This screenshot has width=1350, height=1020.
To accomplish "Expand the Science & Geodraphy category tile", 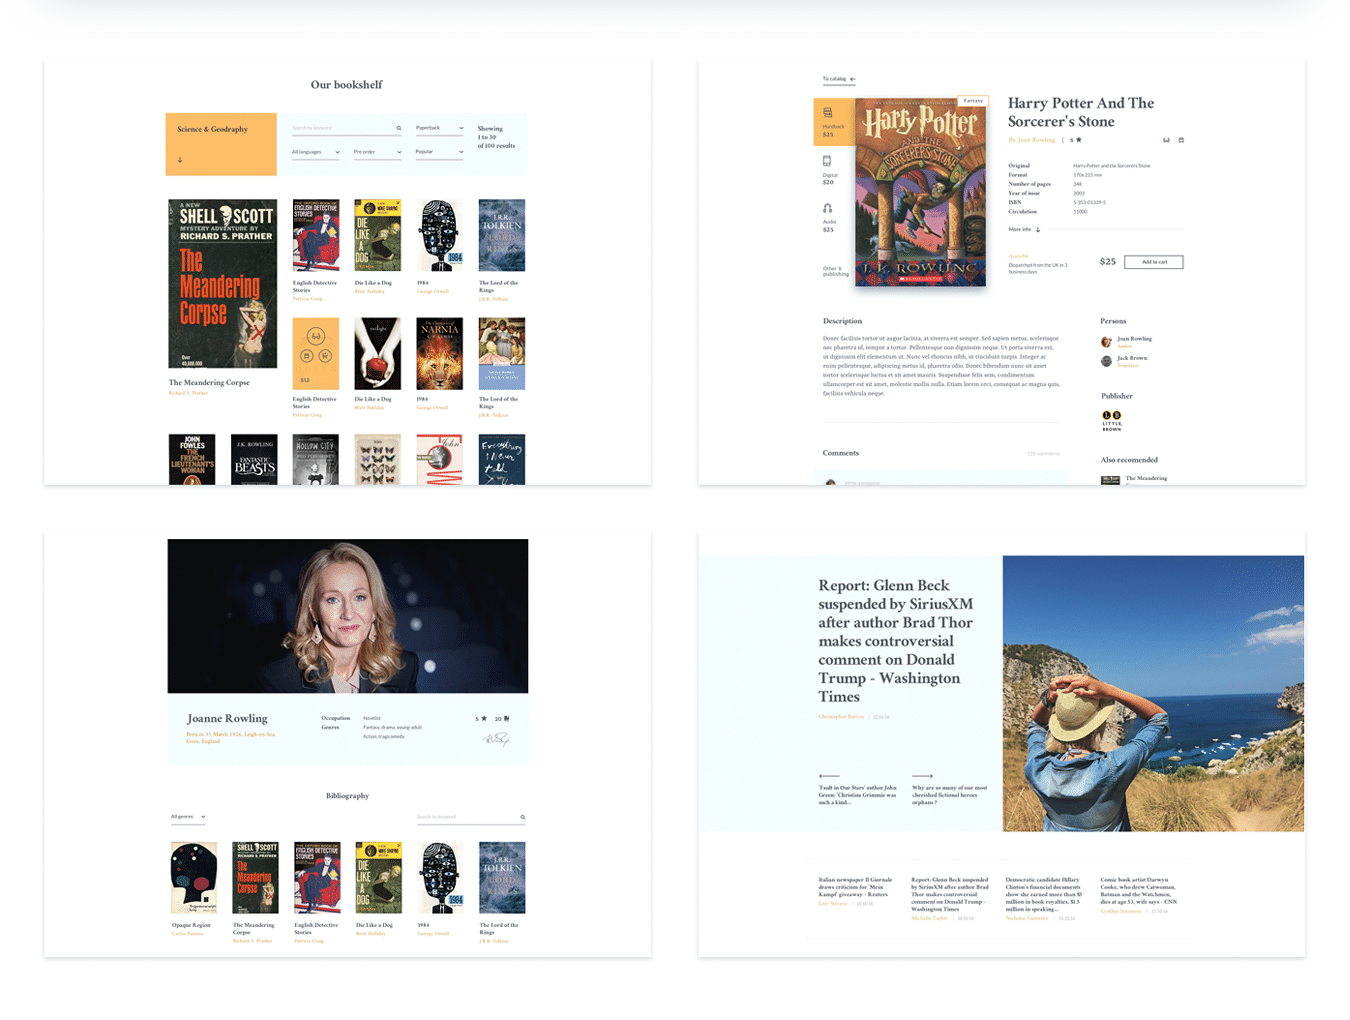I will coord(220,144).
